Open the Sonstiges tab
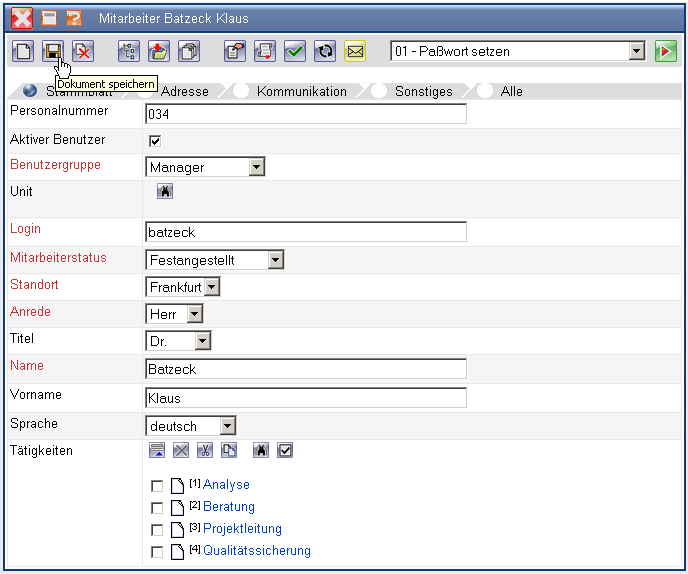688x574 pixels. click(x=423, y=91)
